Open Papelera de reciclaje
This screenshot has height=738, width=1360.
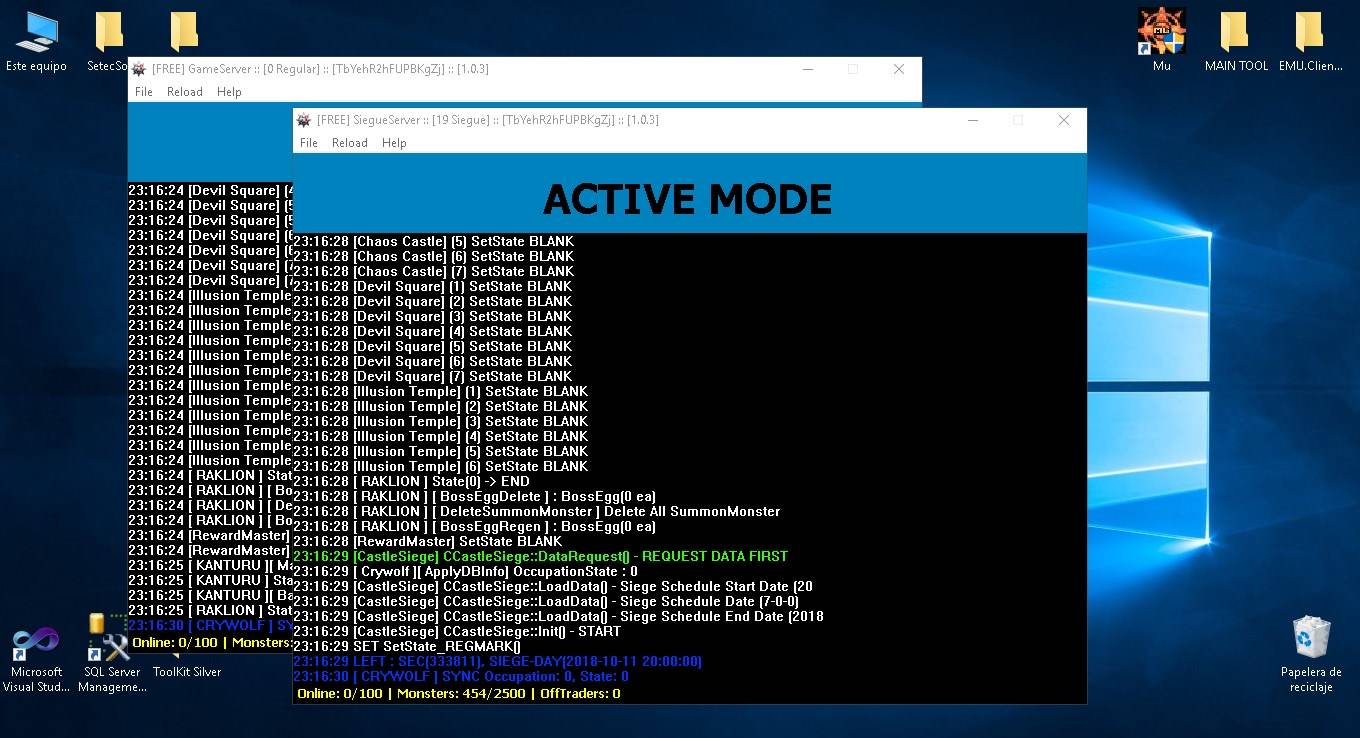coord(1310,655)
